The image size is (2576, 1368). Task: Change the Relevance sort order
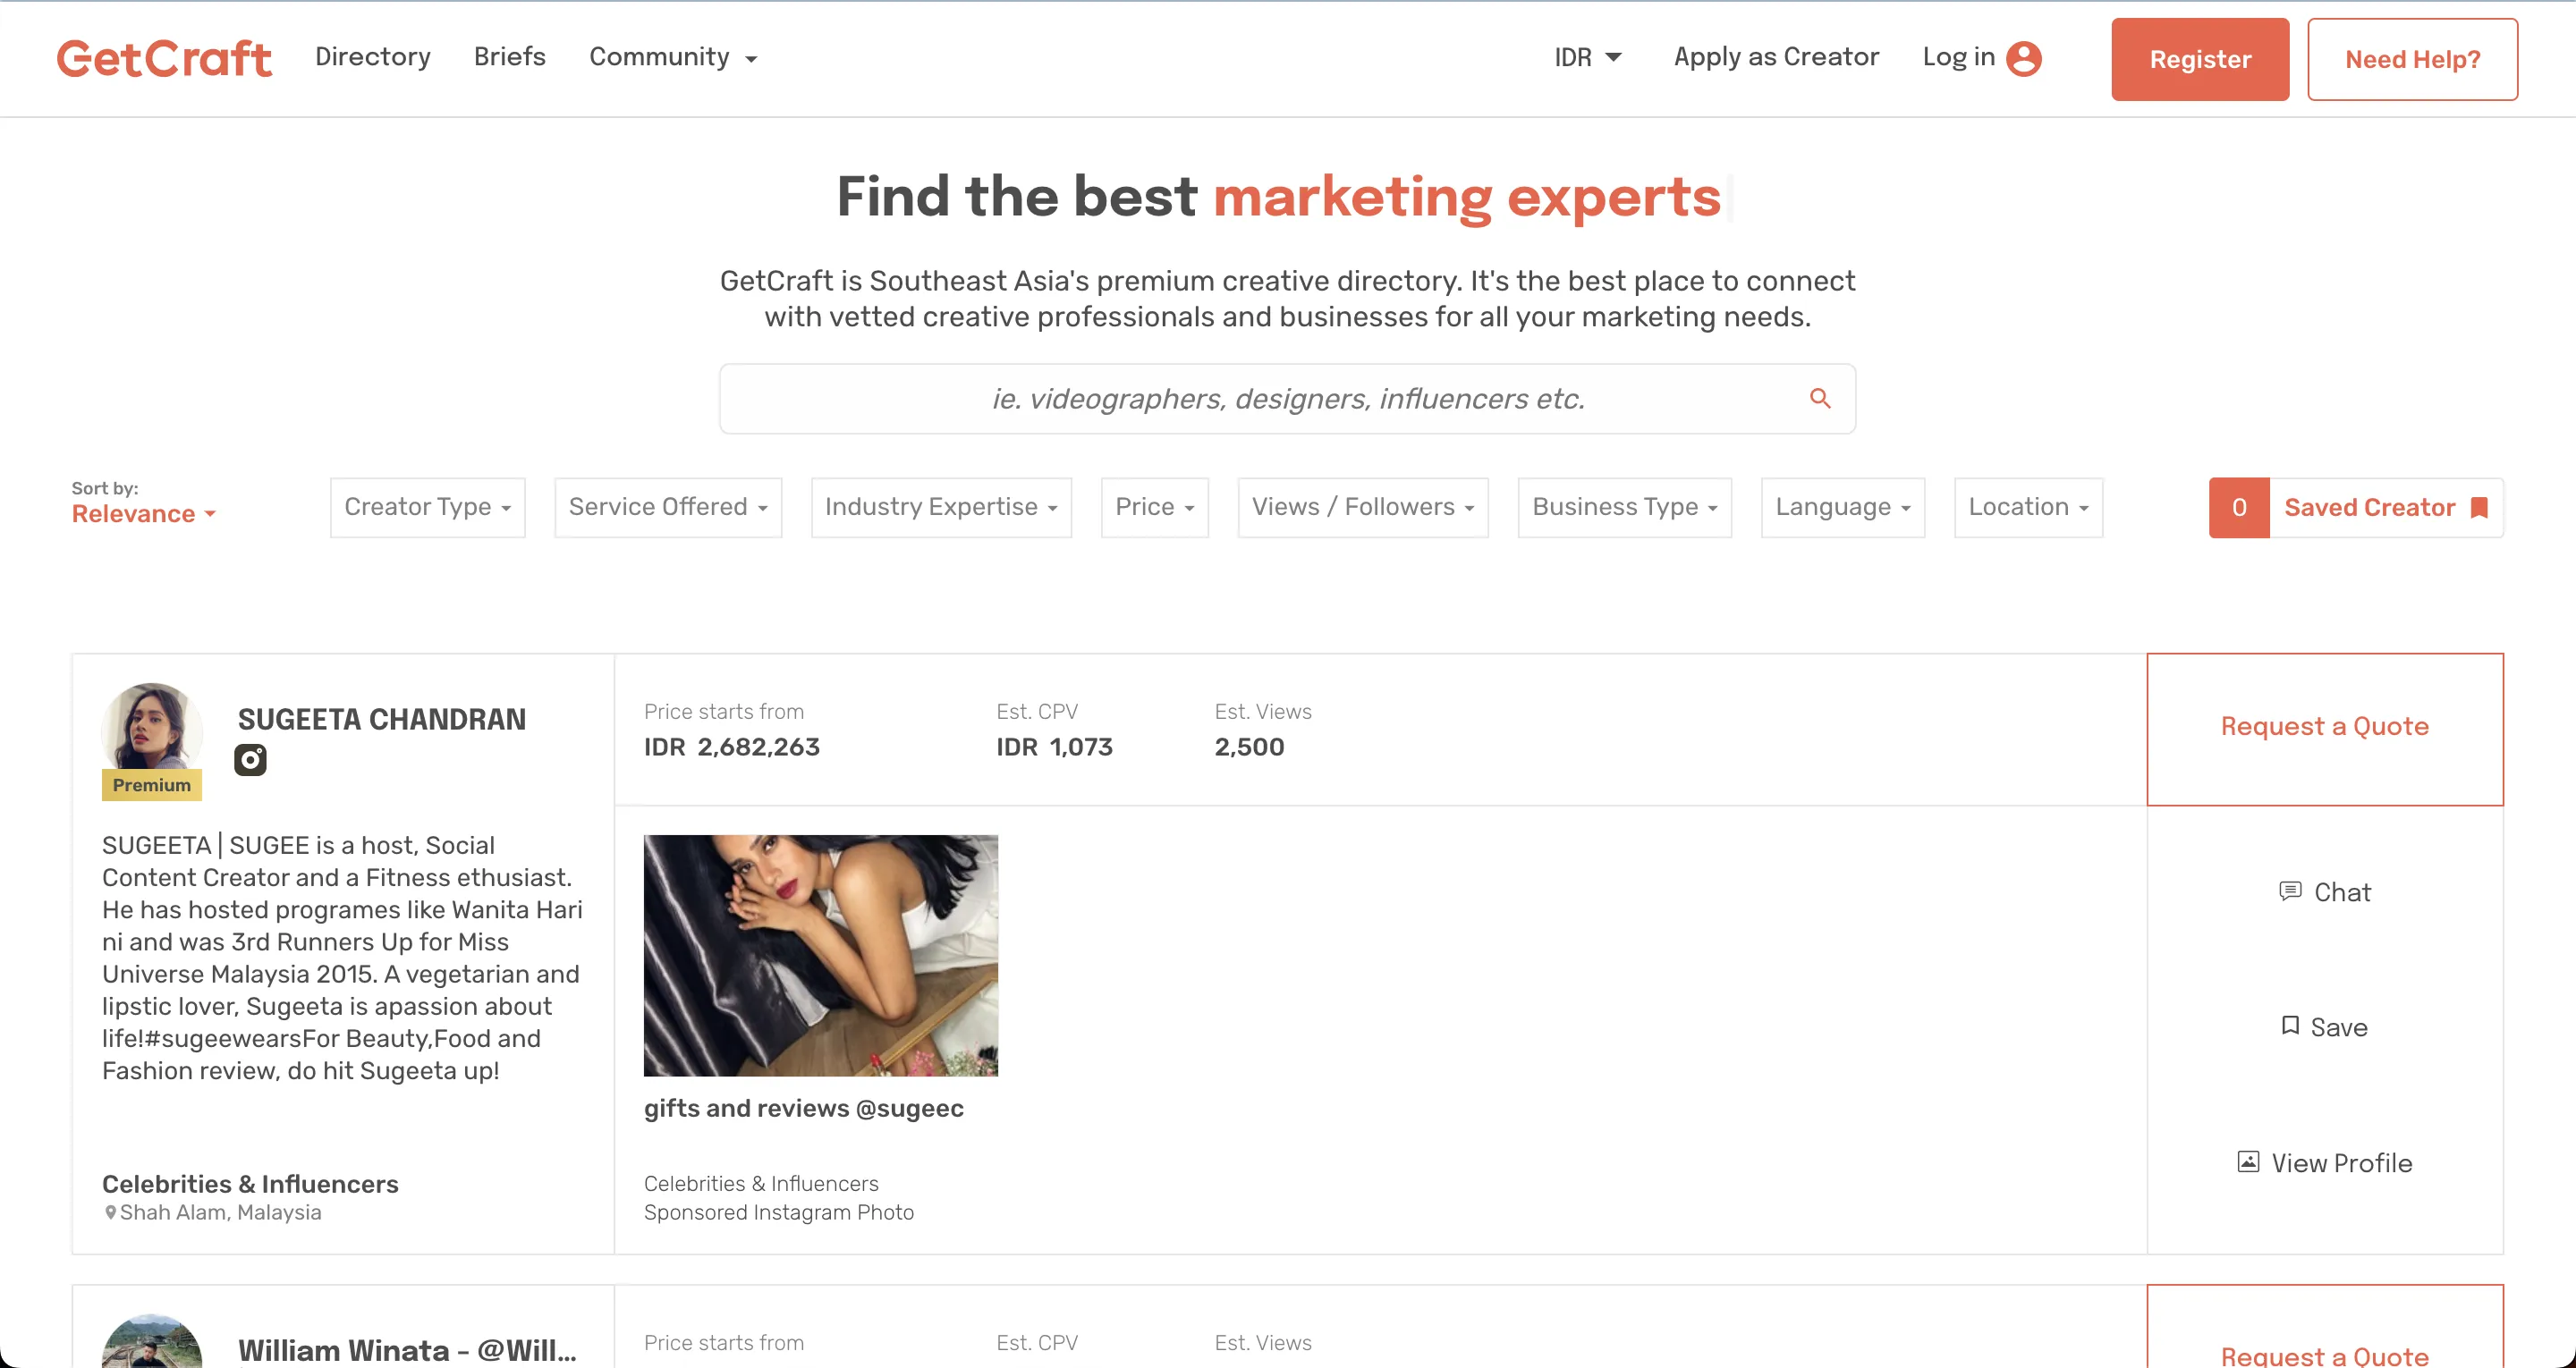pyautogui.click(x=144, y=514)
